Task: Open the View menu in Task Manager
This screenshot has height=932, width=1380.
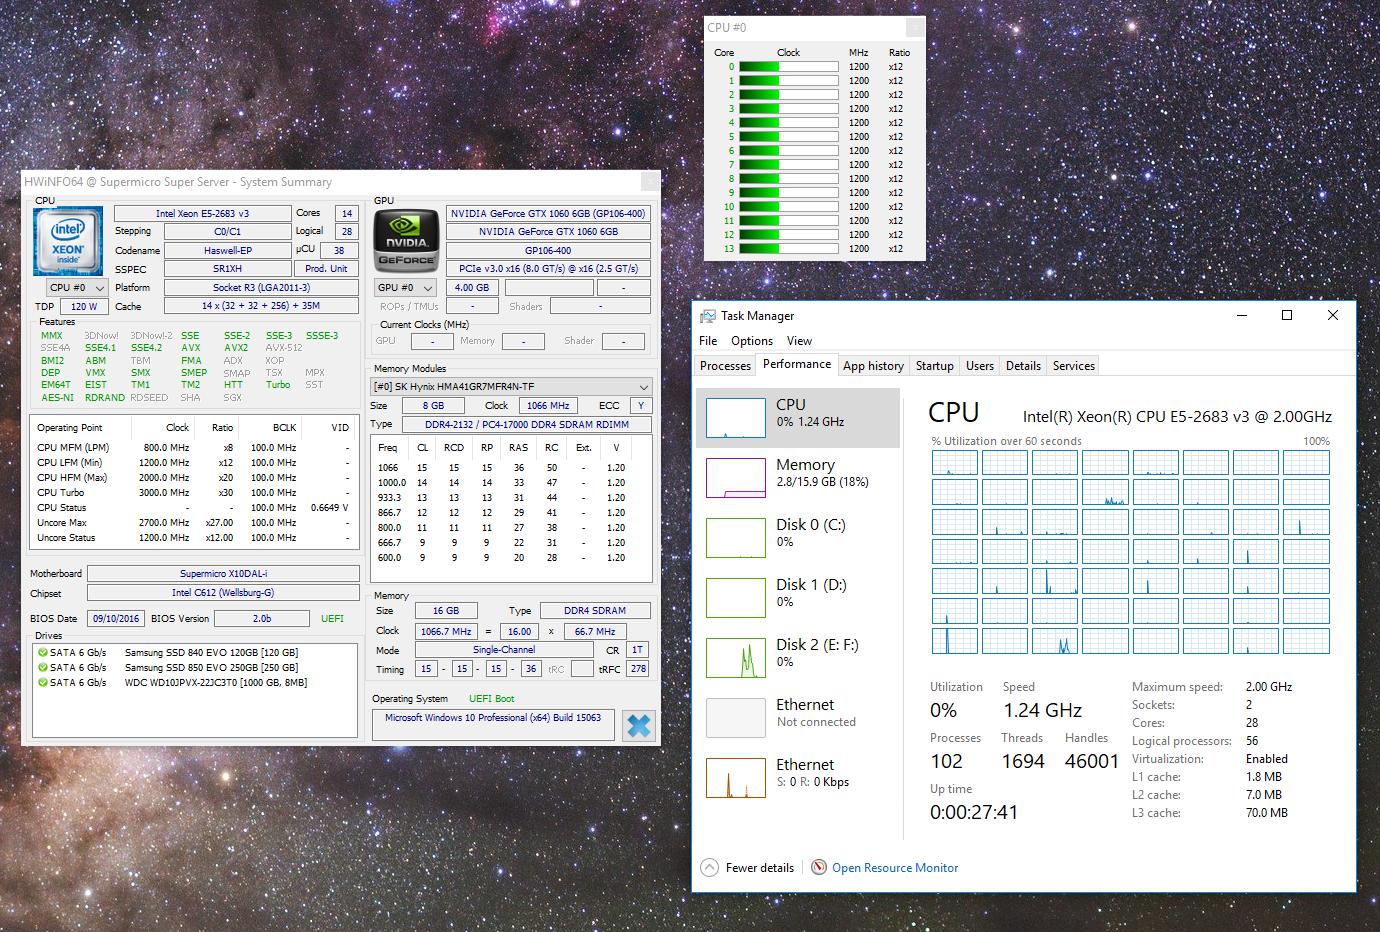Action: (799, 341)
